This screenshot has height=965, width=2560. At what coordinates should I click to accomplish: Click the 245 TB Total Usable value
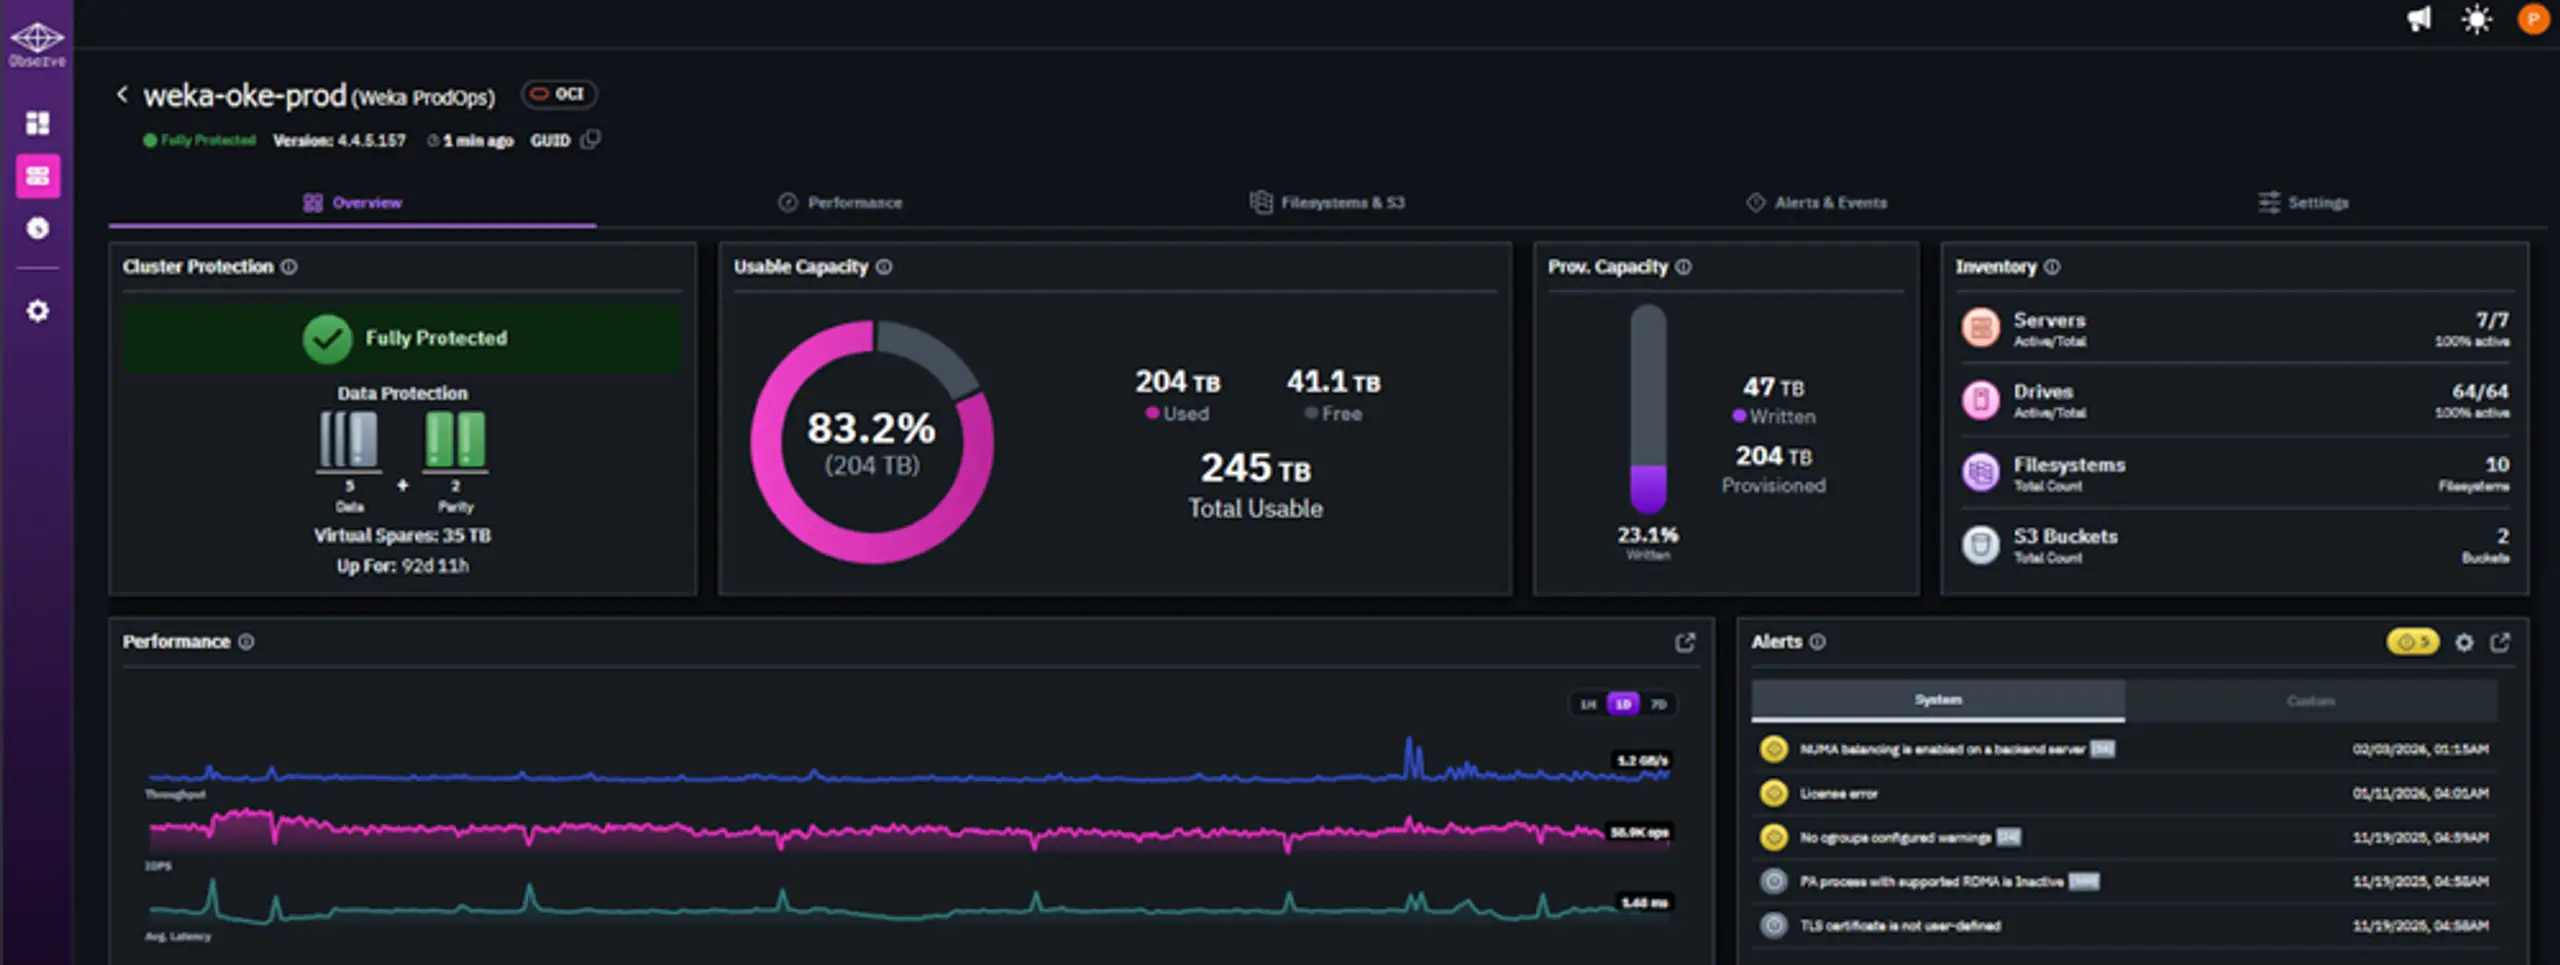pos(1255,468)
